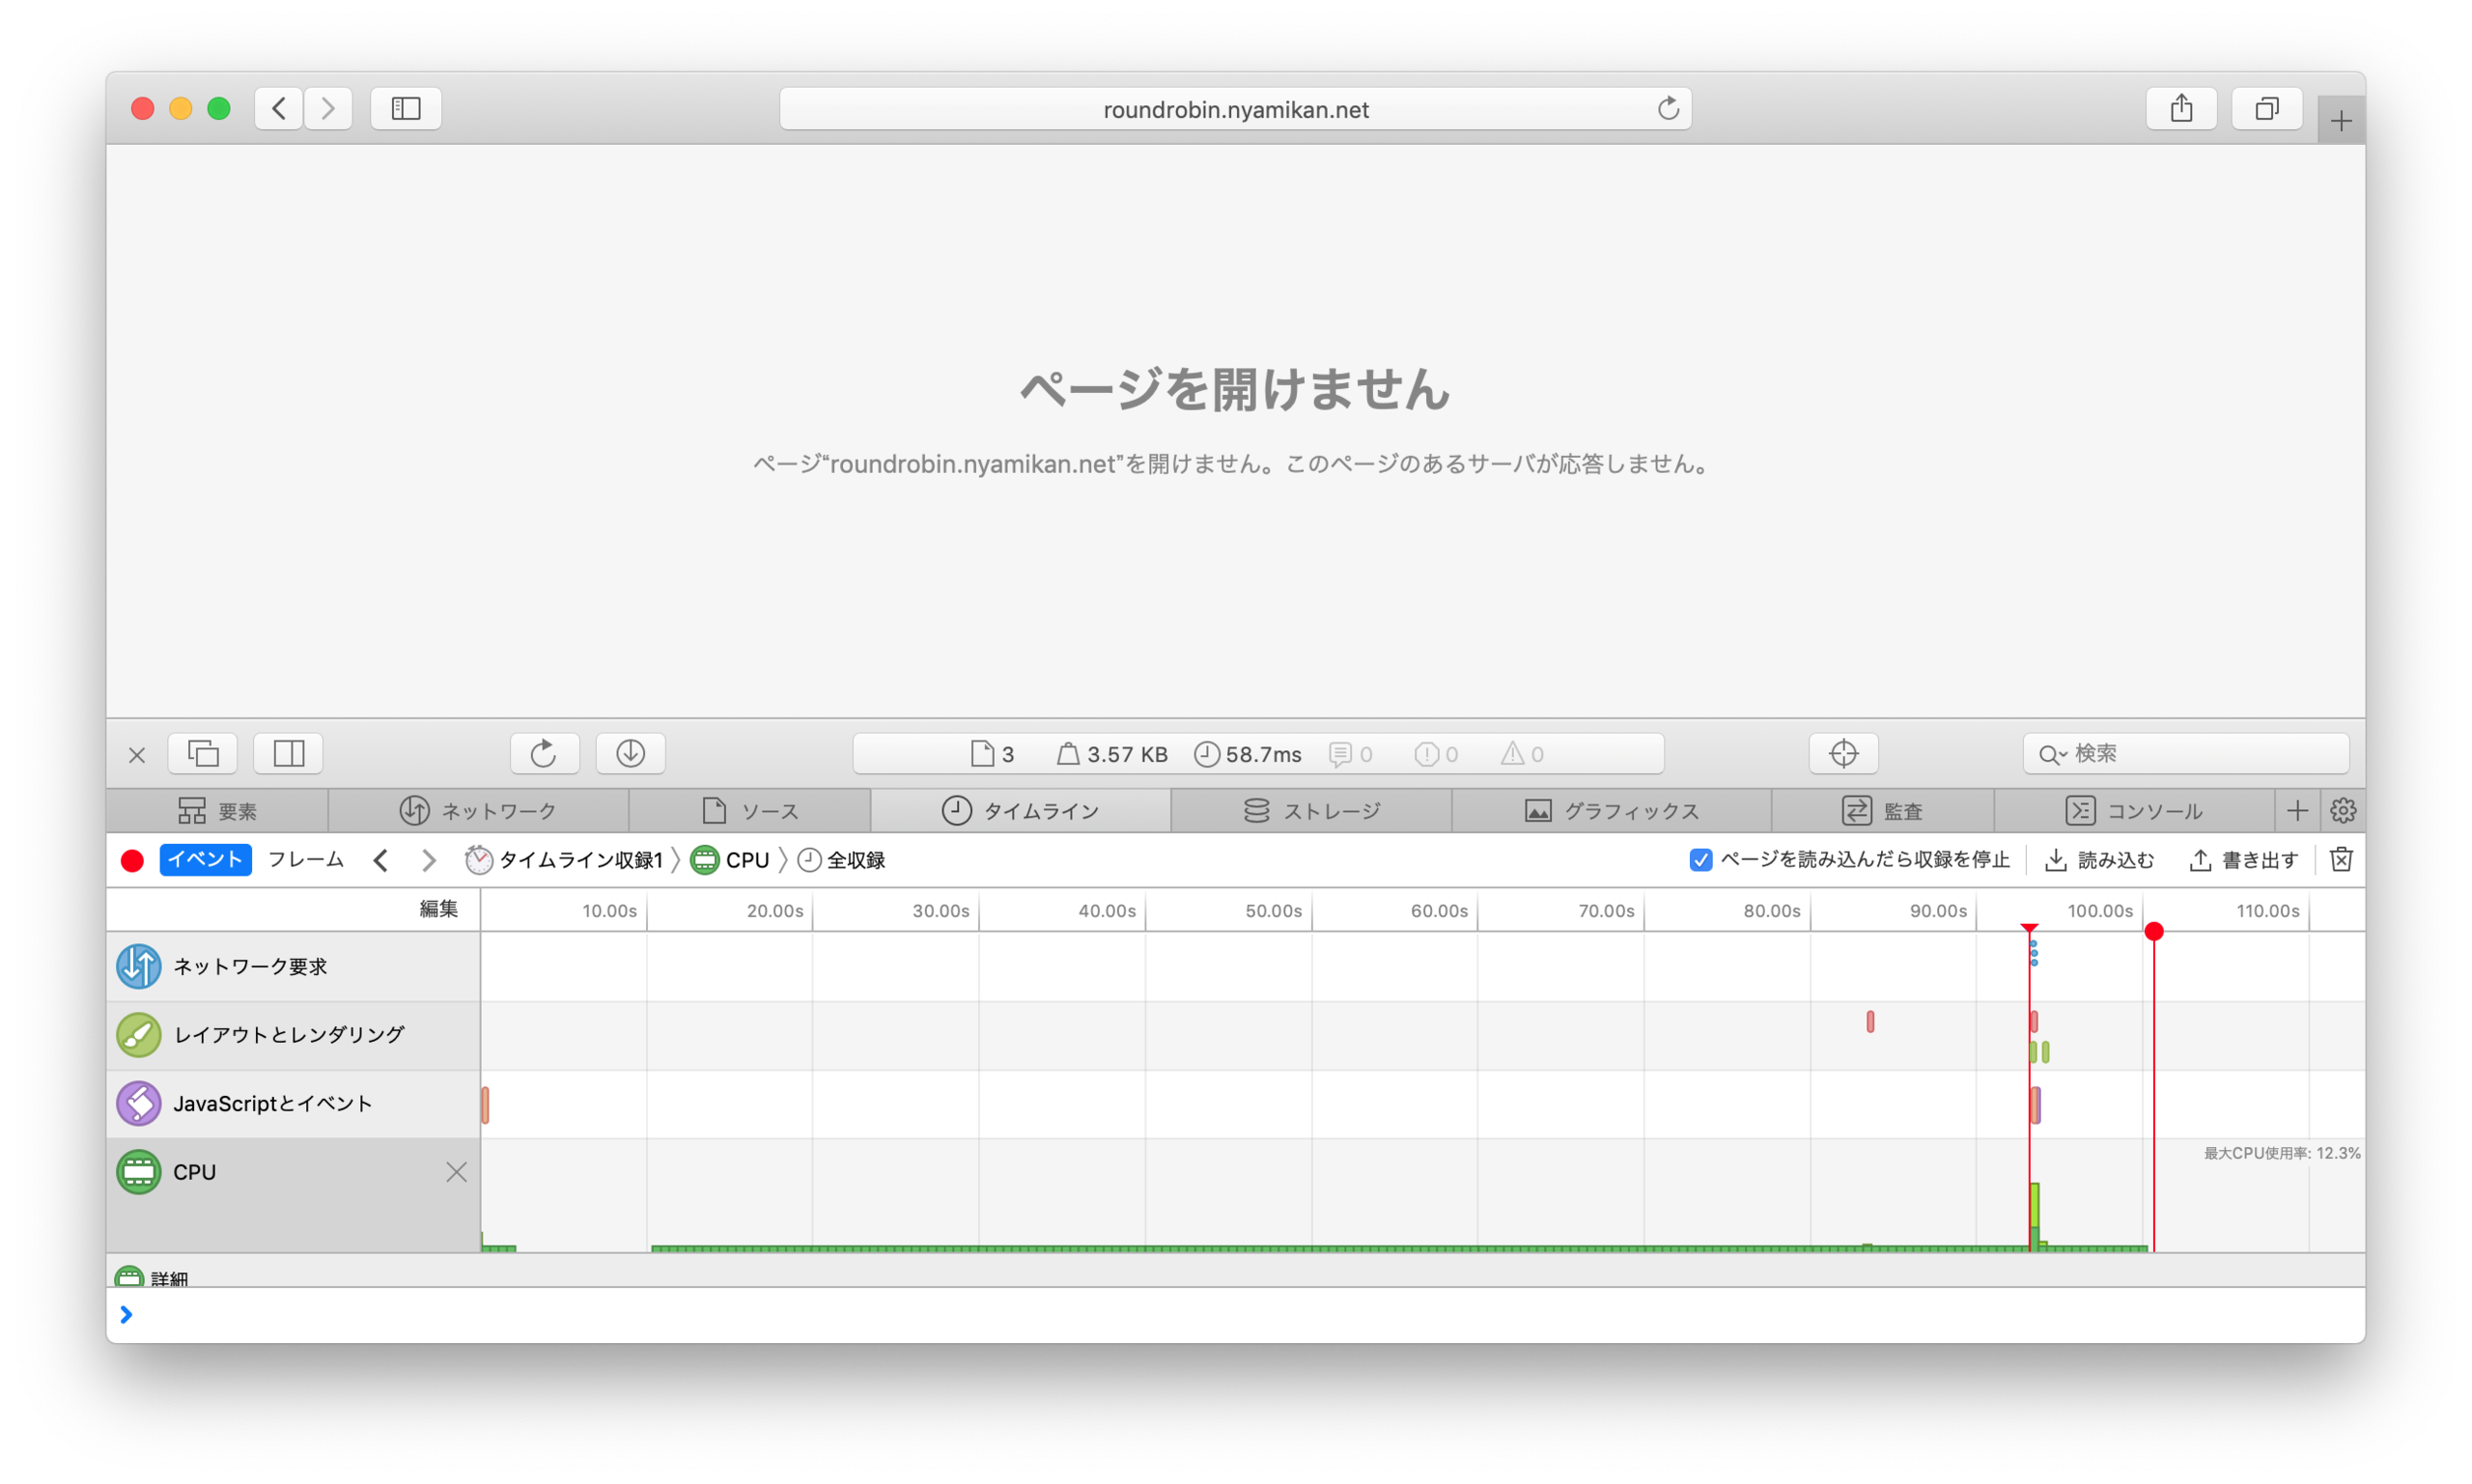Navigate forward in timeline path
The width and height of the screenshot is (2472, 1484).
pos(429,860)
